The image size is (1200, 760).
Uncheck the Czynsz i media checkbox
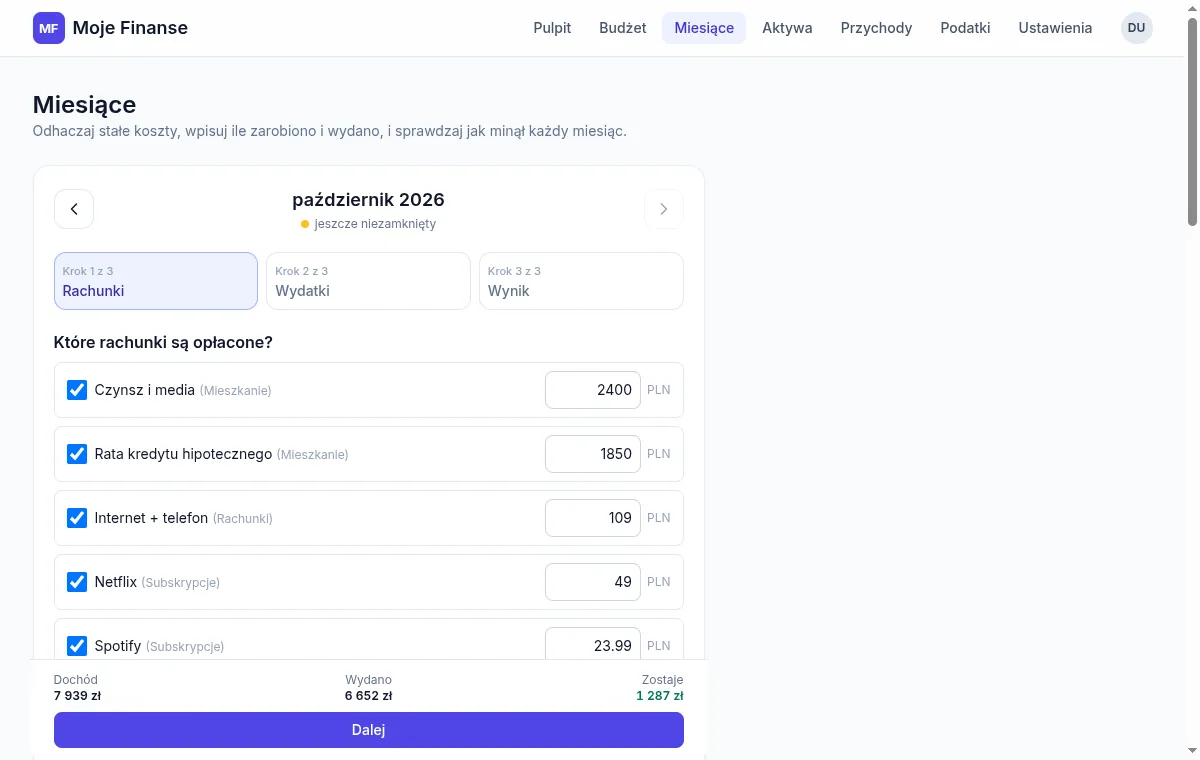coord(77,390)
